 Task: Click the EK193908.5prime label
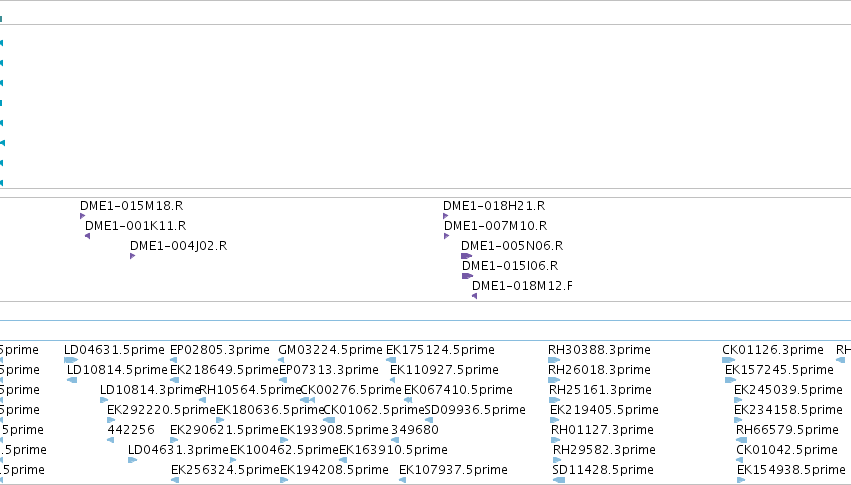click(334, 431)
